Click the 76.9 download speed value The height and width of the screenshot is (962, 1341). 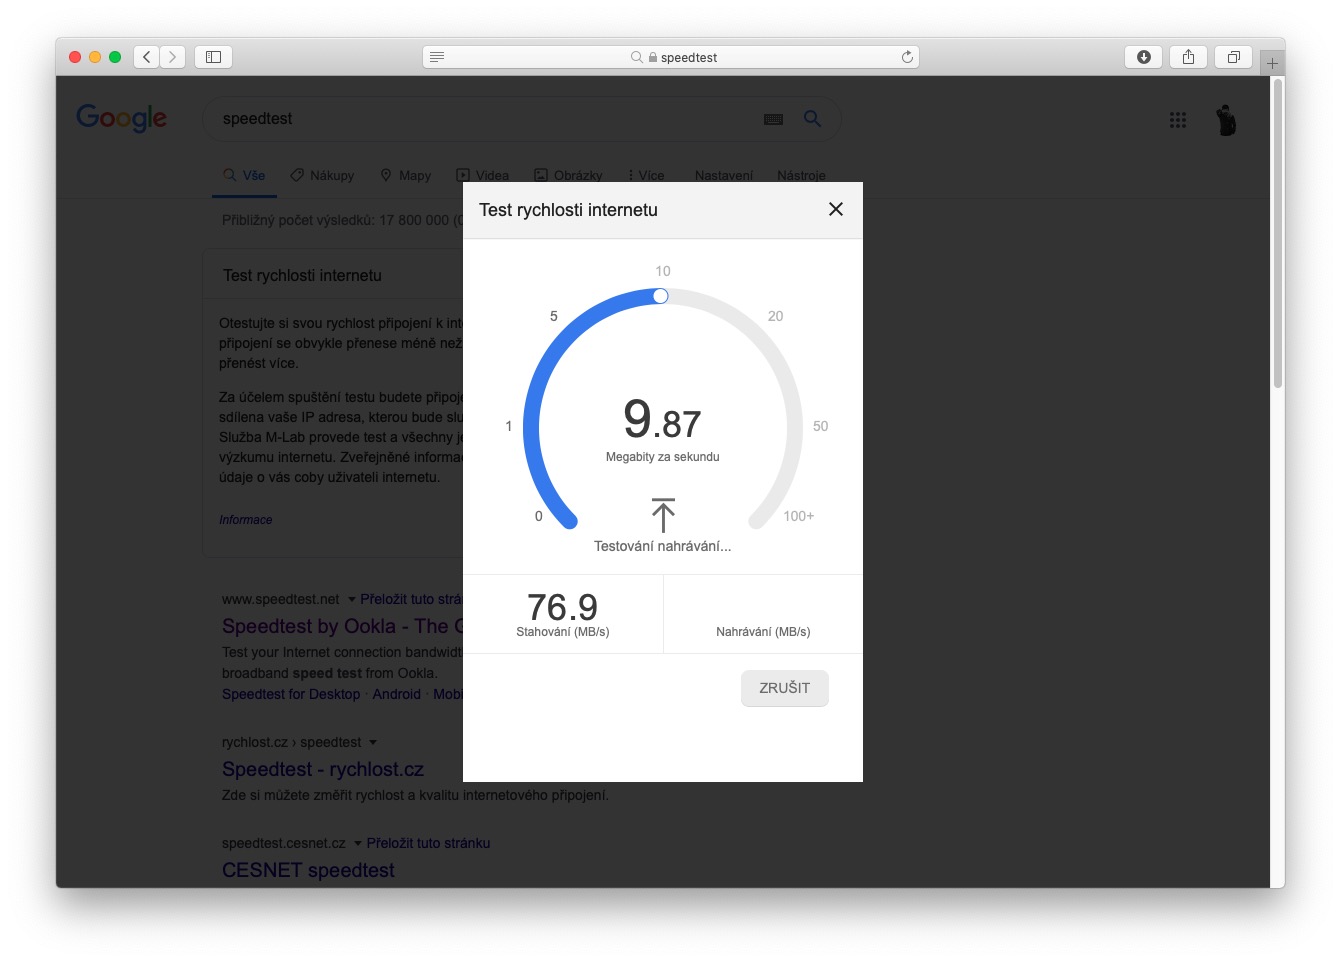[x=562, y=607]
